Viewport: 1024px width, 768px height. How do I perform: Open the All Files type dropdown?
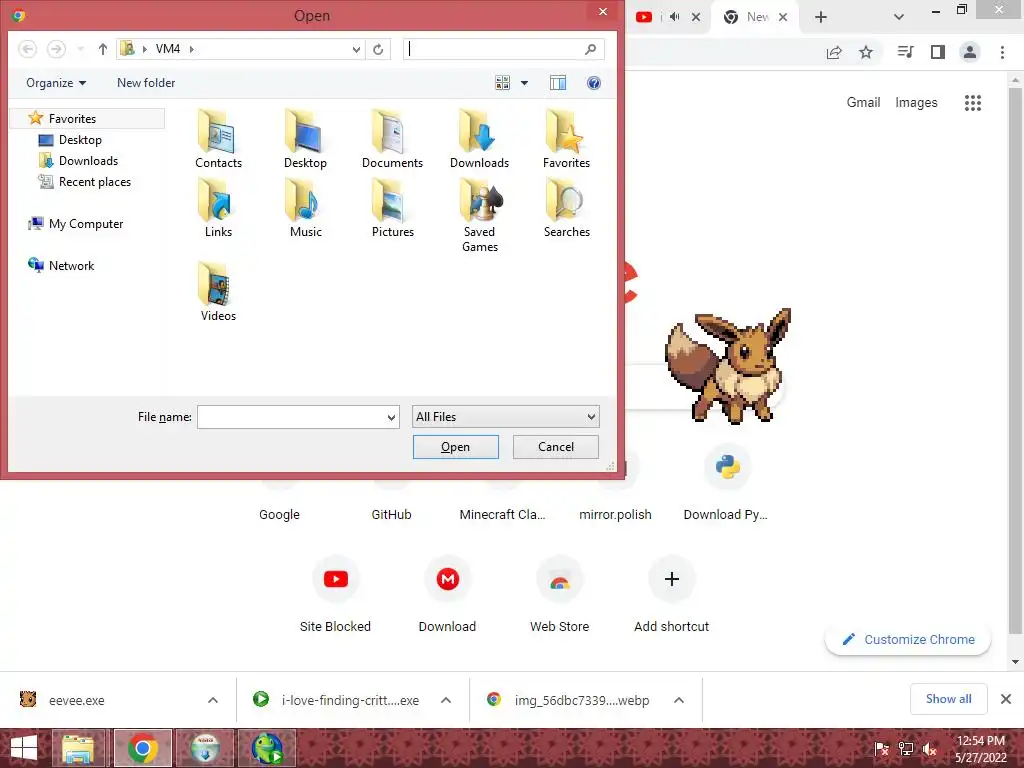tap(505, 417)
